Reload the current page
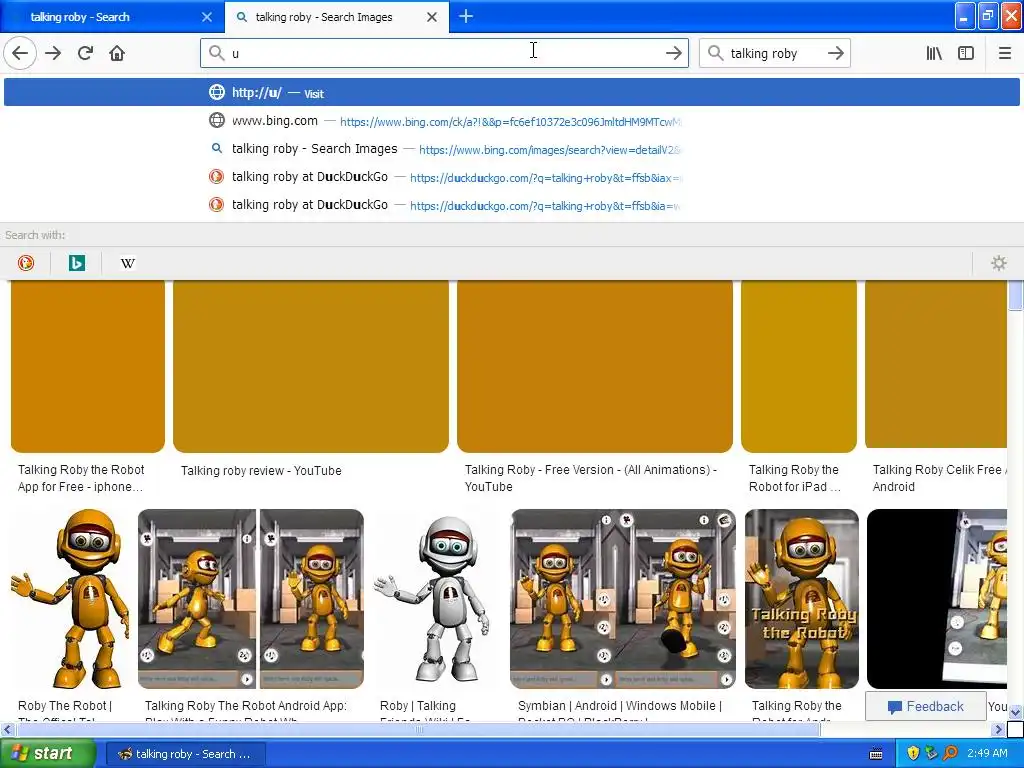1024x768 pixels. pos(85,53)
